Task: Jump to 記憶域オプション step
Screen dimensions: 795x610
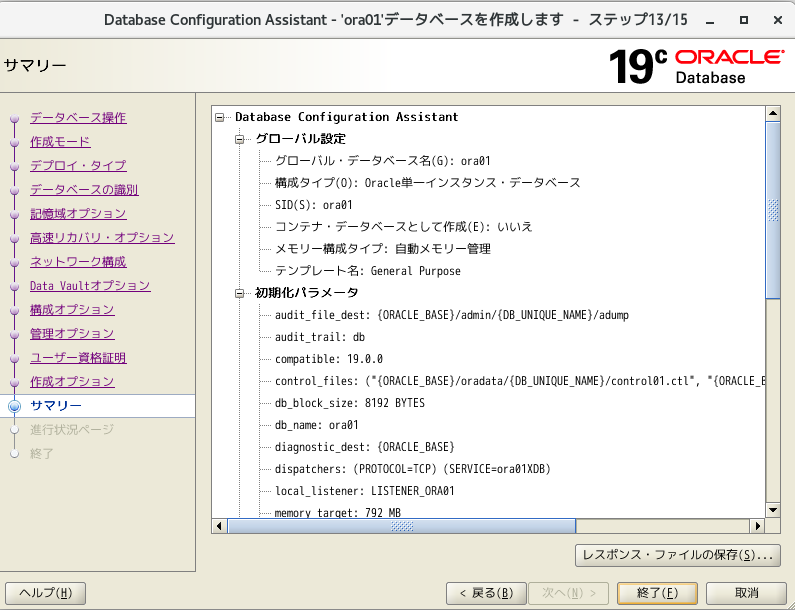Action: click(78, 213)
